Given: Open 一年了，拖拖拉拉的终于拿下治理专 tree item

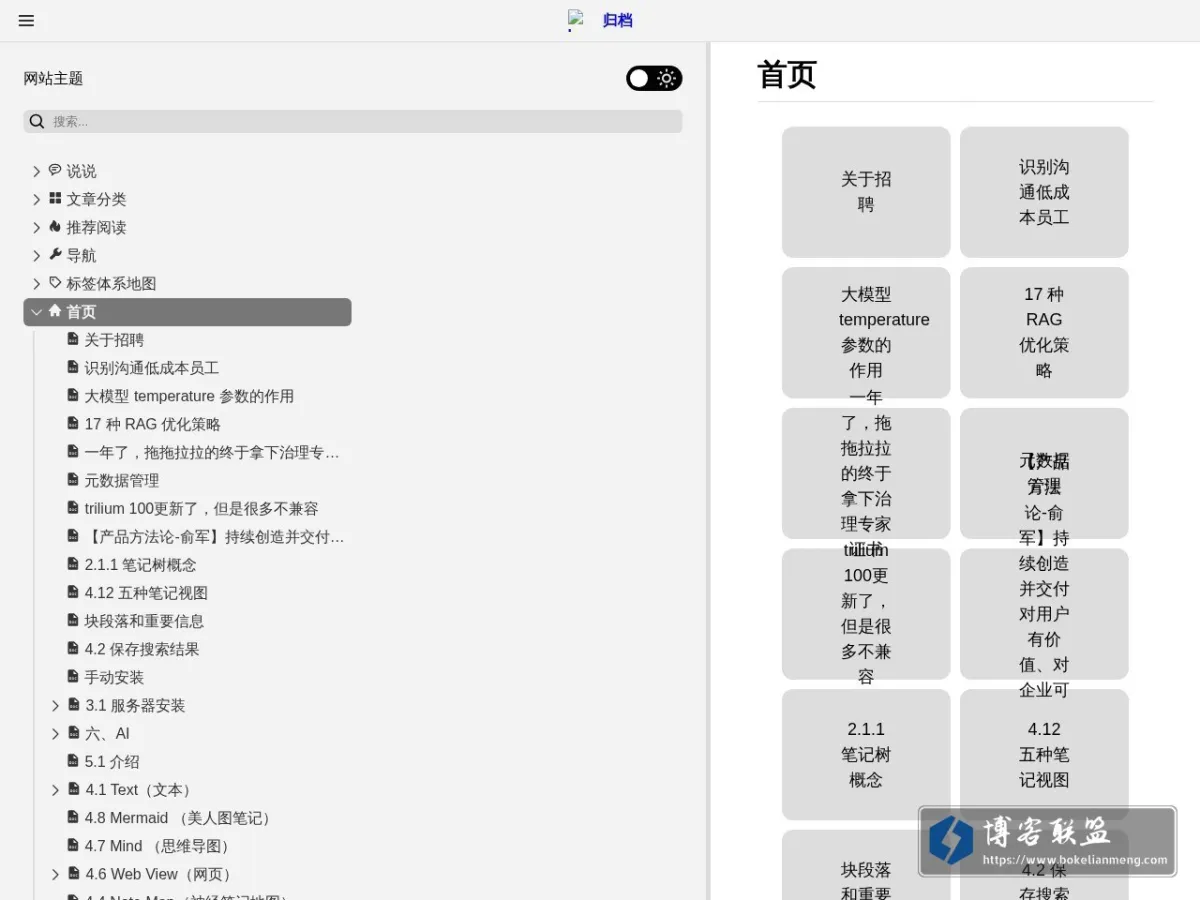Looking at the screenshot, I should point(212,452).
